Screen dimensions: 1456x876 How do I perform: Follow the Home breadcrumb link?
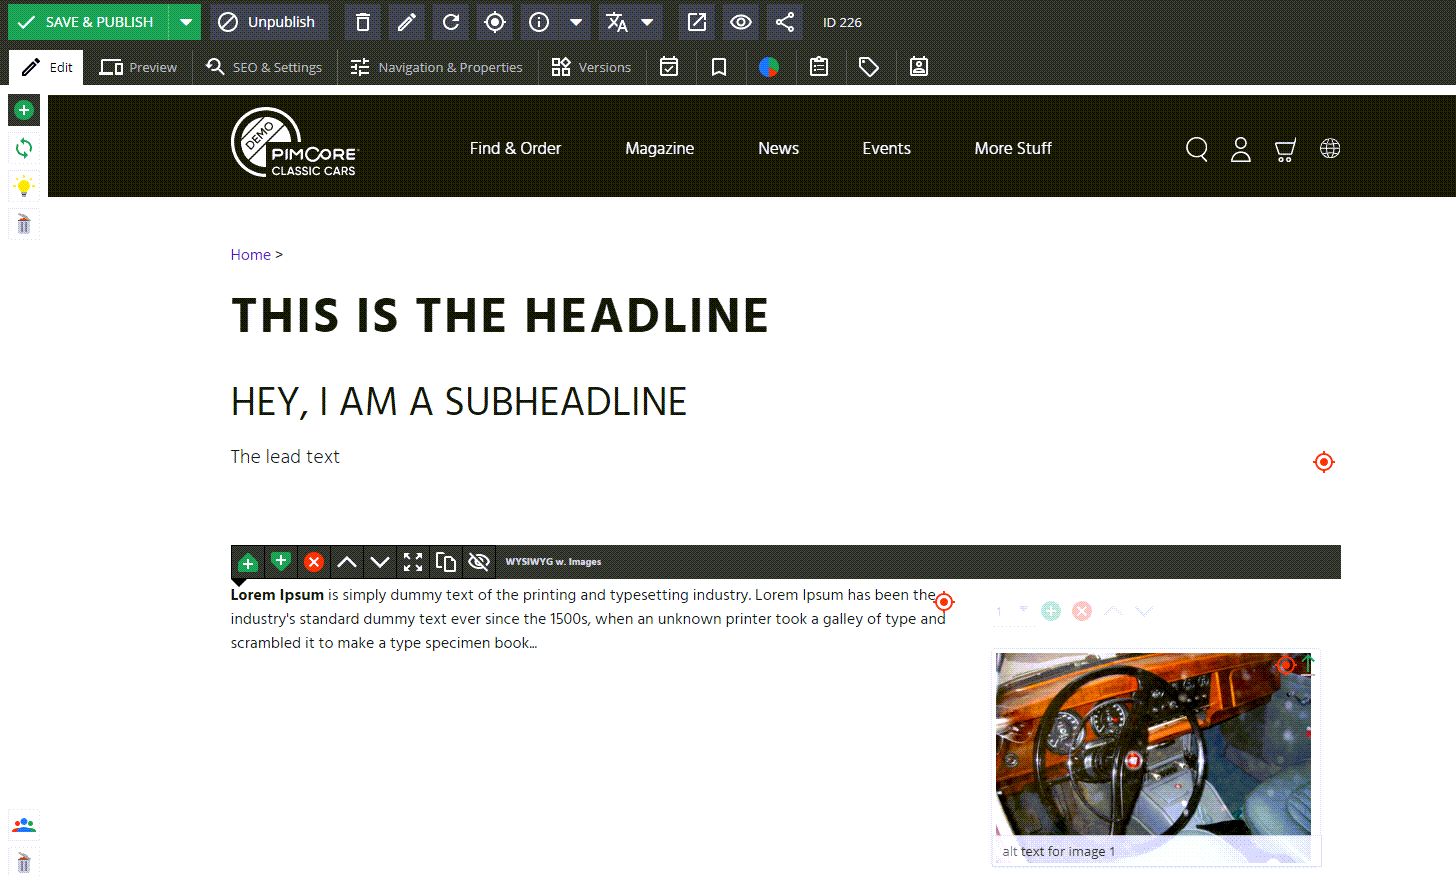(250, 255)
